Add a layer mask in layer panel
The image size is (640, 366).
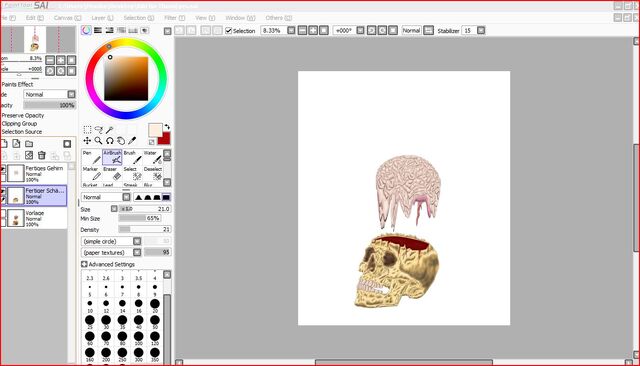pos(67,144)
